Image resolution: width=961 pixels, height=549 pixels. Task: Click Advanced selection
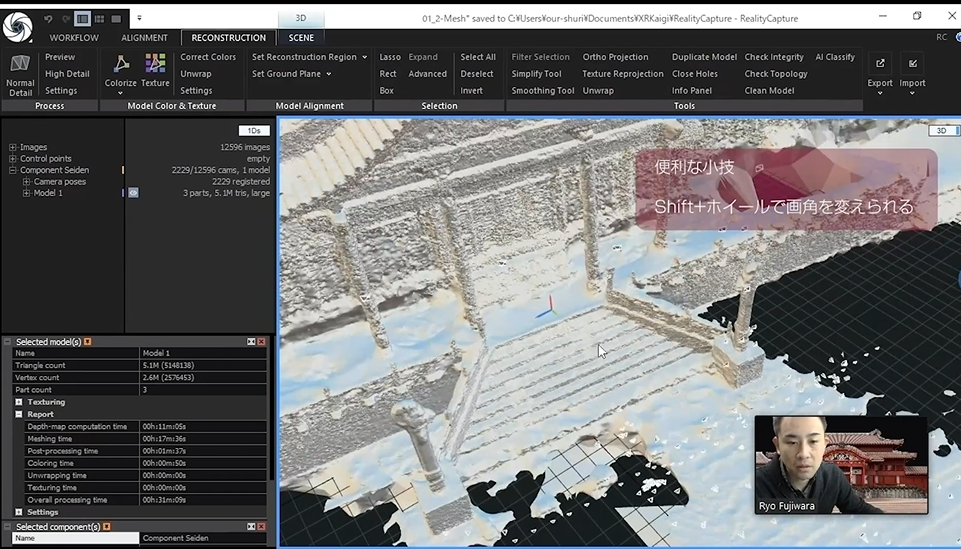tap(427, 74)
